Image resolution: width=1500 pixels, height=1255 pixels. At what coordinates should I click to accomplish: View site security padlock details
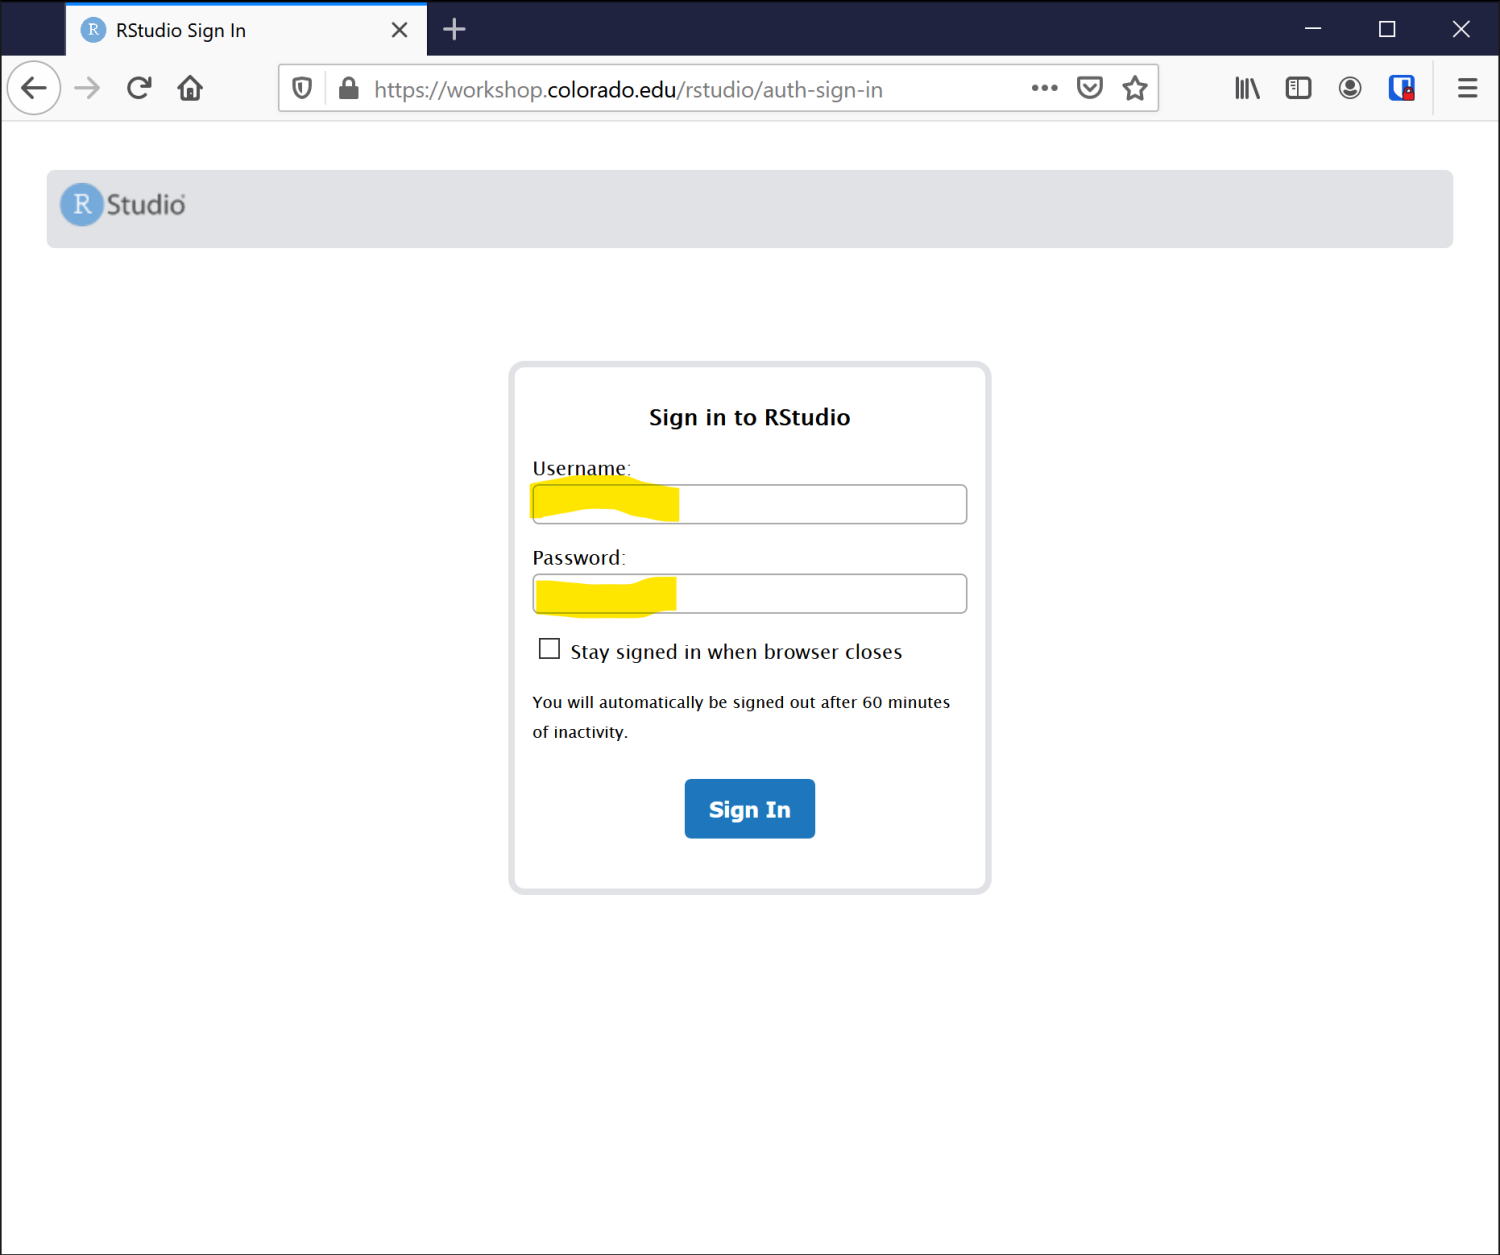348,88
